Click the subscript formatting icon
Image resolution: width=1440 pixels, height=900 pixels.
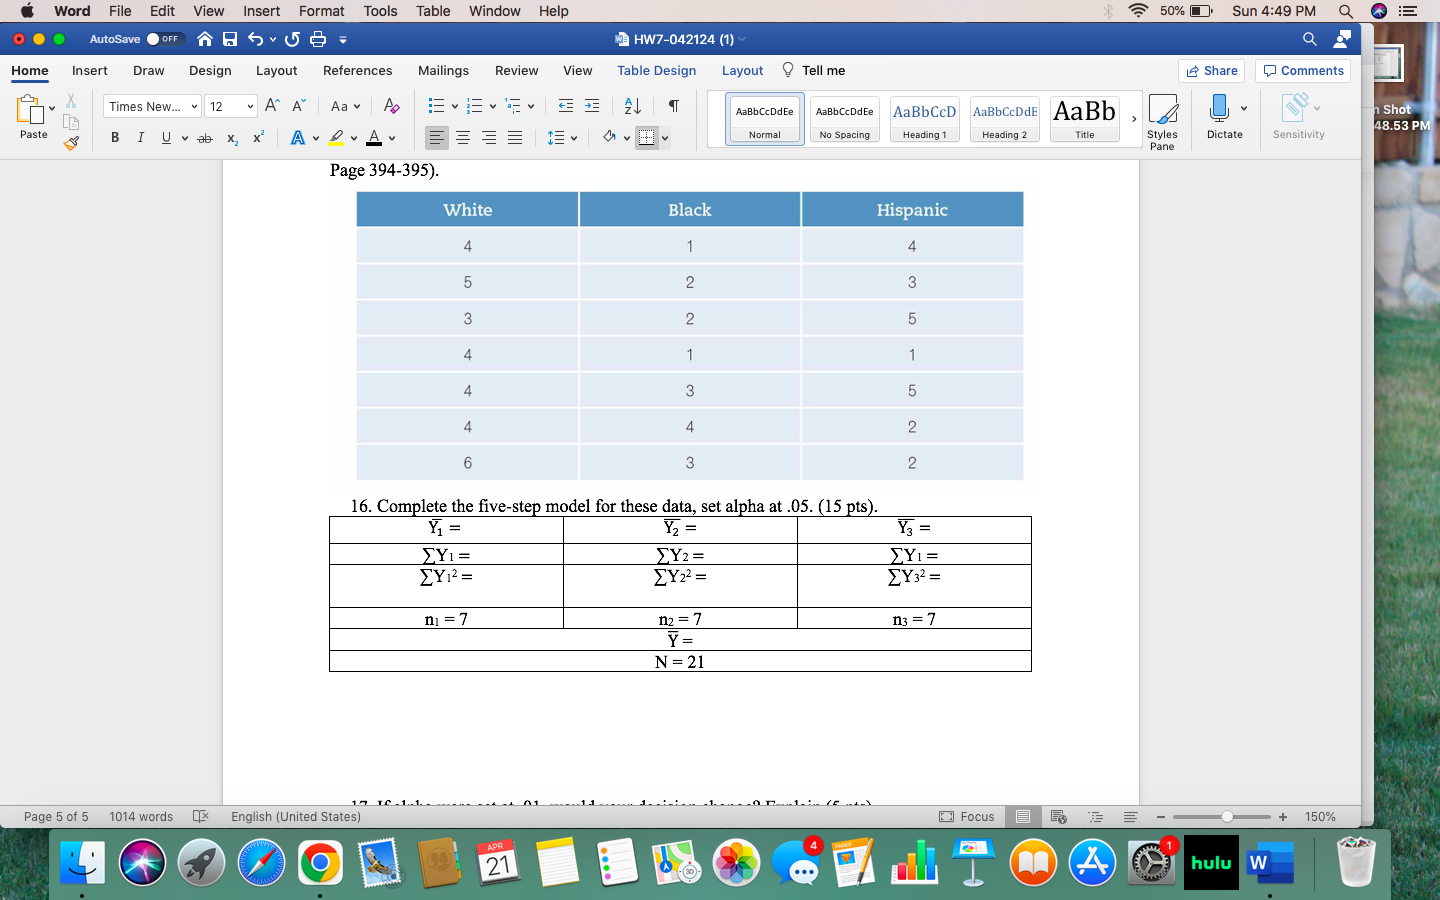tap(232, 138)
